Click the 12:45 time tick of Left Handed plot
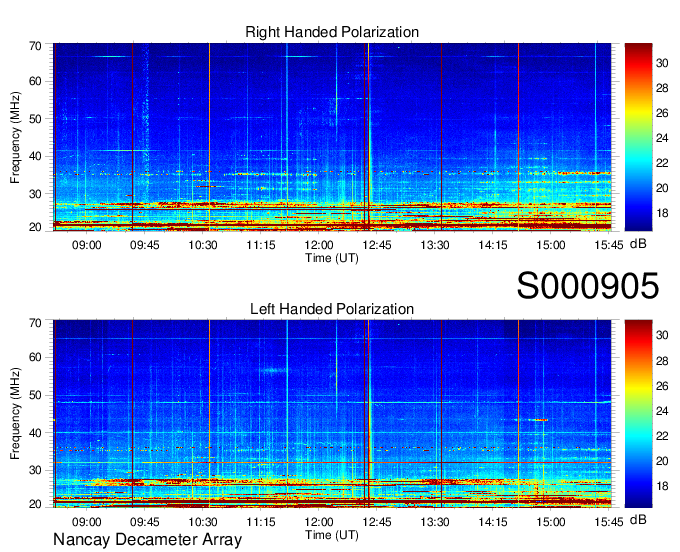 [377, 522]
